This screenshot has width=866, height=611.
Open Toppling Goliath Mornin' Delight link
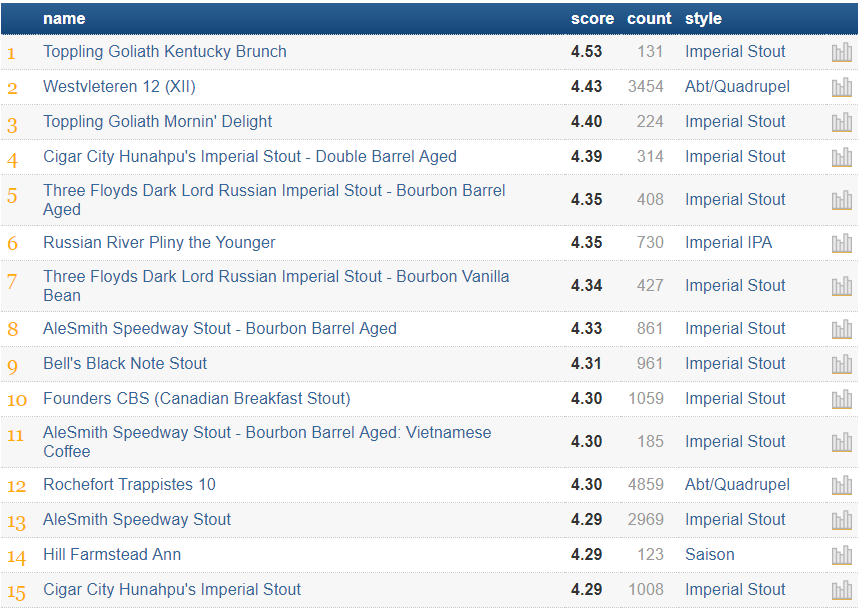[x=157, y=122]
